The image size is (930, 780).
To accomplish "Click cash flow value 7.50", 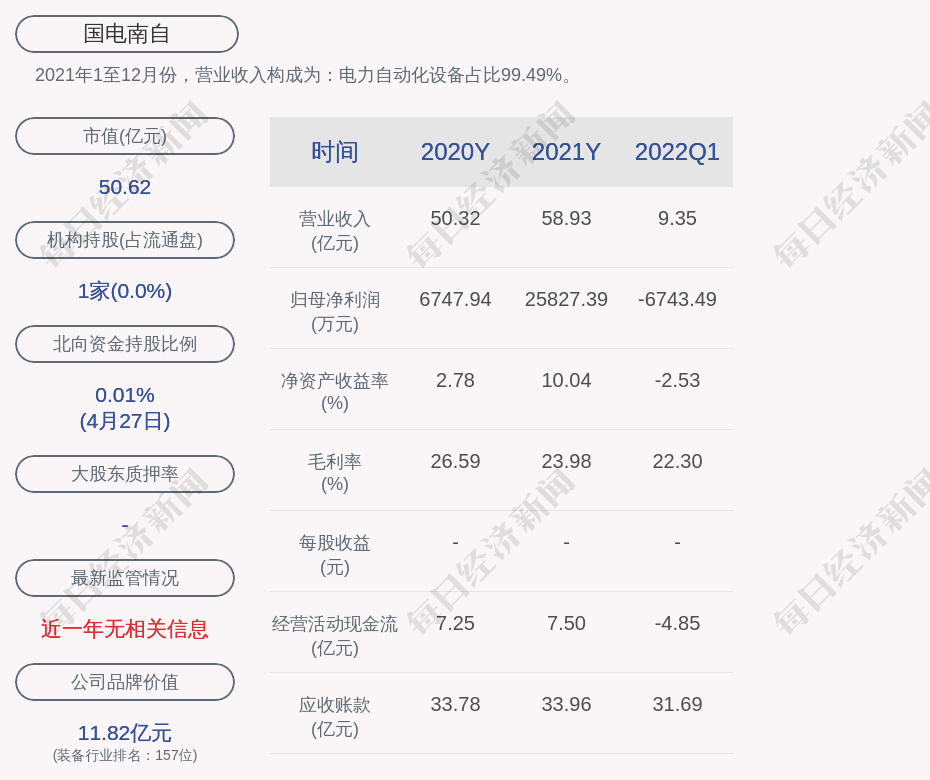I will (566, 623).
